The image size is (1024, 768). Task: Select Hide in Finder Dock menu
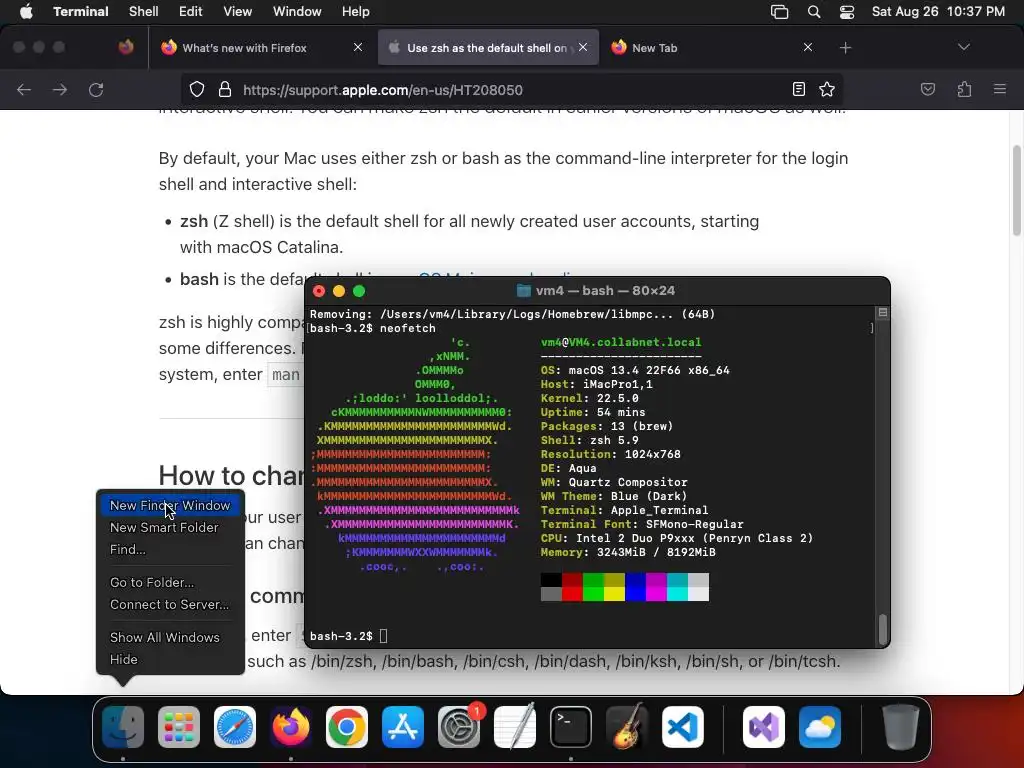[170, 660]
